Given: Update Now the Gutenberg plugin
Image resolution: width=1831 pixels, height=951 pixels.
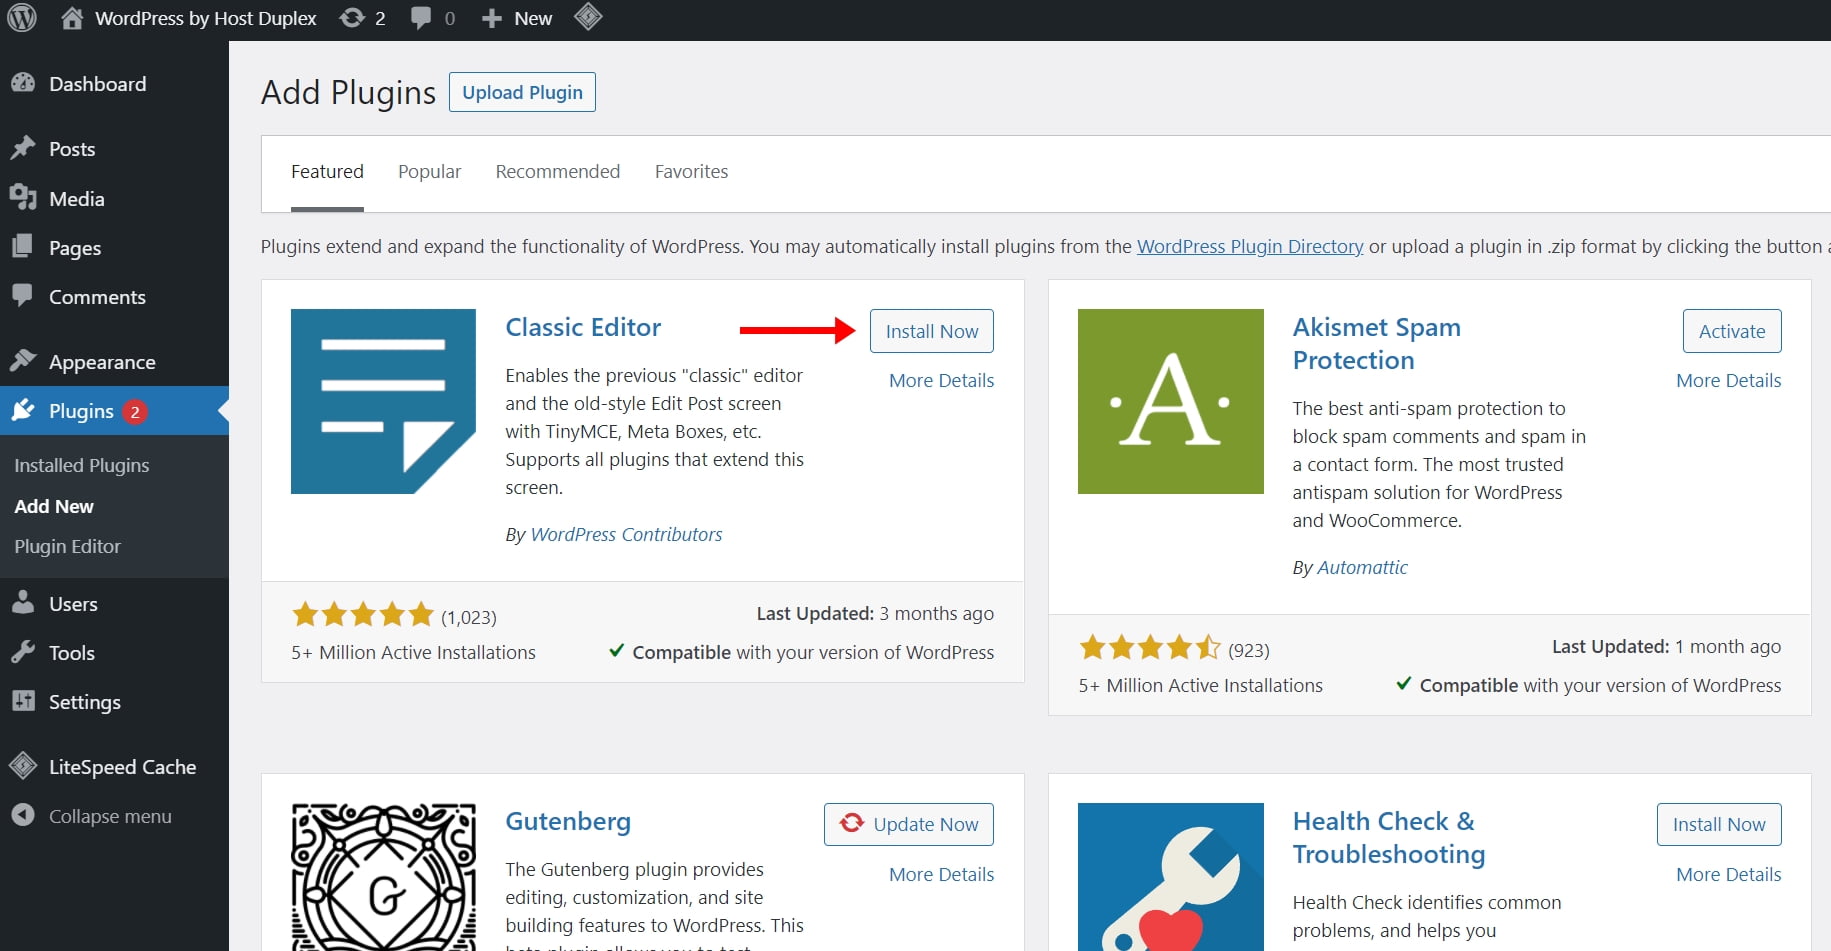Looking at the screenshot, I should [909, 824].
